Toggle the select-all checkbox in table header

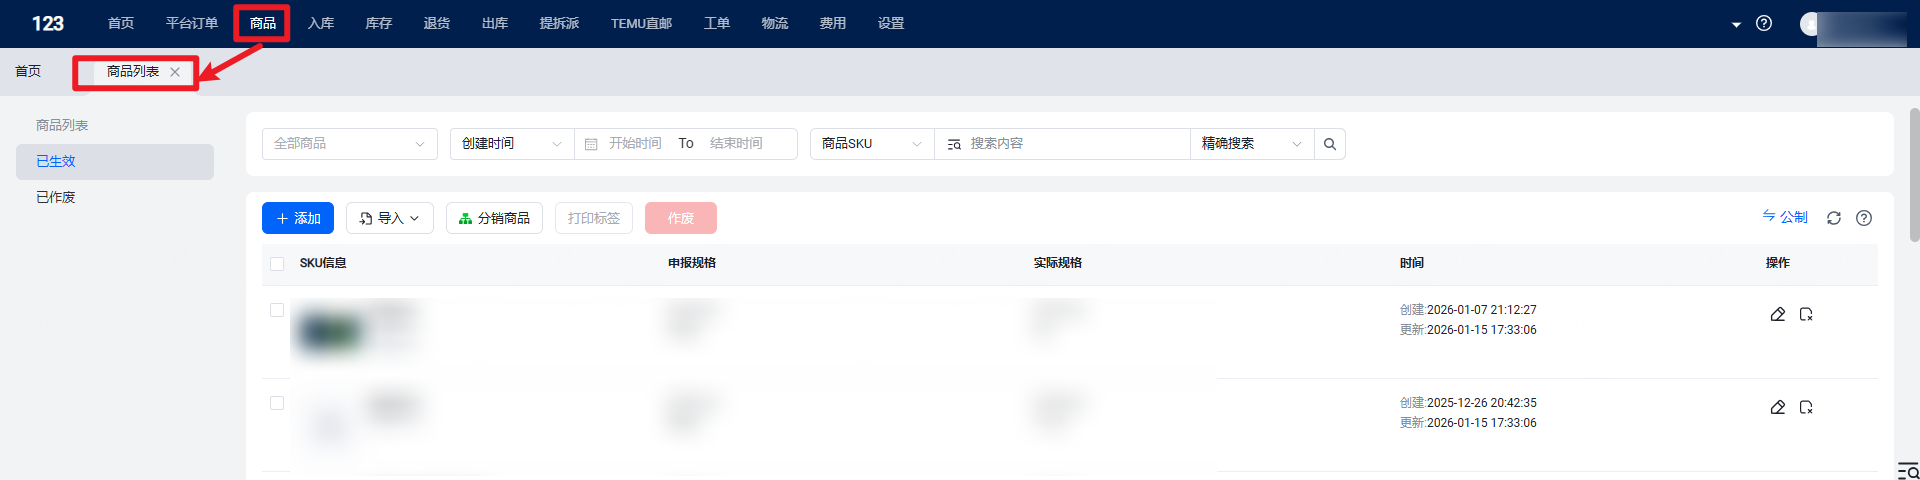277,264
